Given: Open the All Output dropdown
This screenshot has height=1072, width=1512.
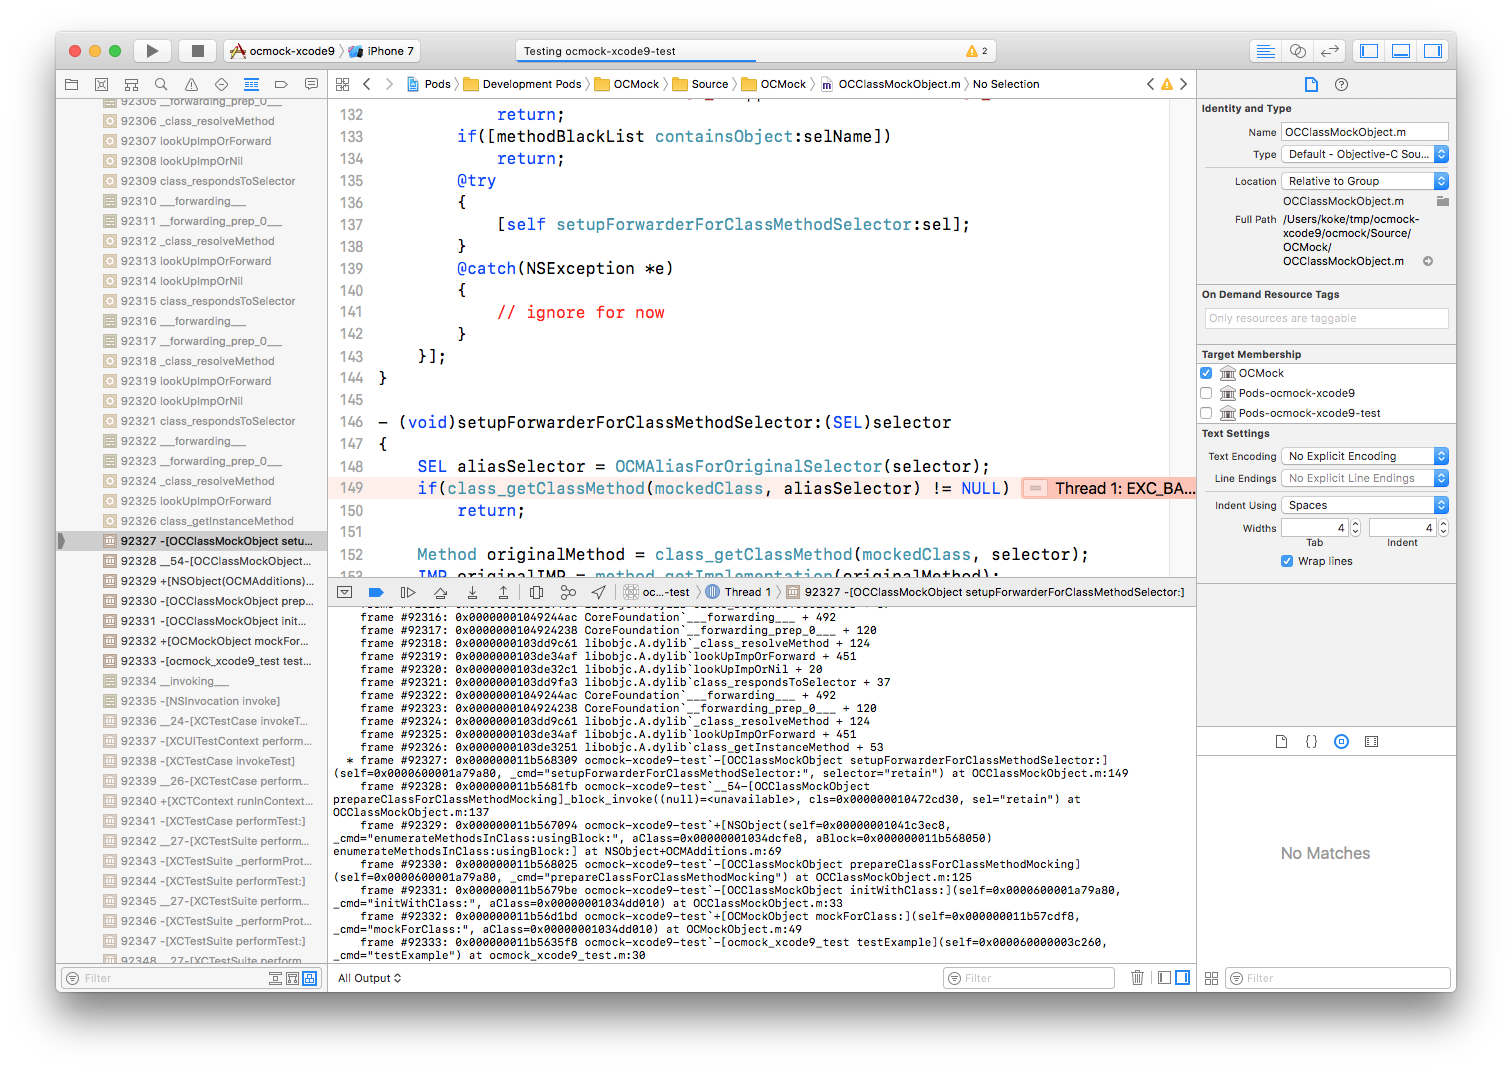Looking at the screenshot, I should (x=369, y=978).
